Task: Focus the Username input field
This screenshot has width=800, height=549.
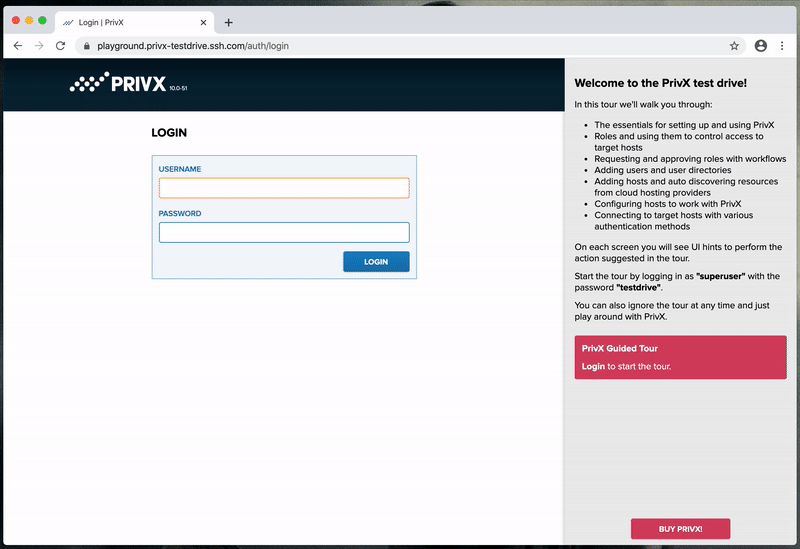Action: 284,188
